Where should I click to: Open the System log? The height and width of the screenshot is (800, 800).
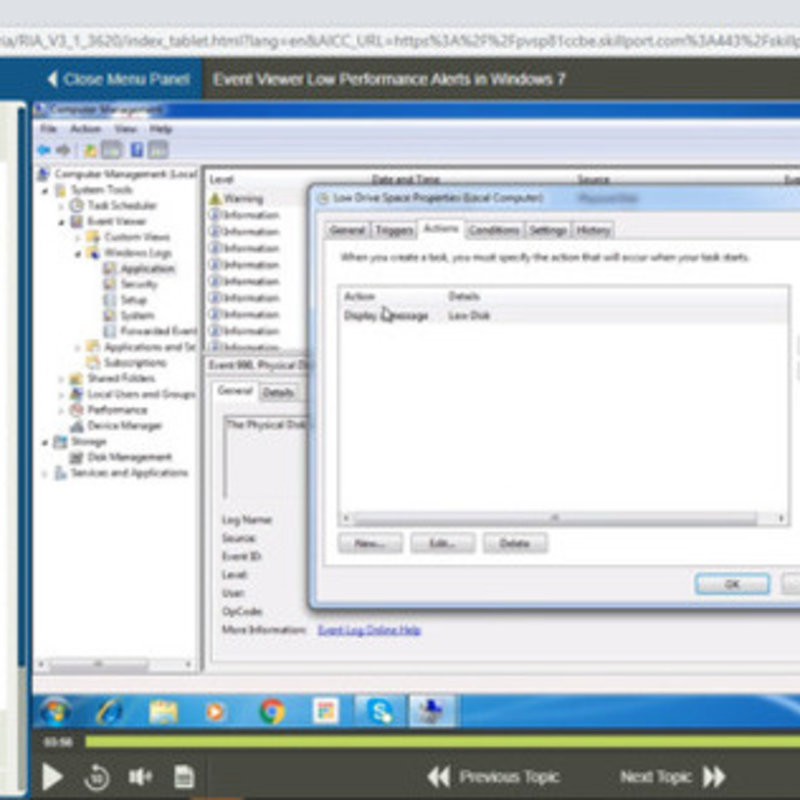[x=137, y=316]
